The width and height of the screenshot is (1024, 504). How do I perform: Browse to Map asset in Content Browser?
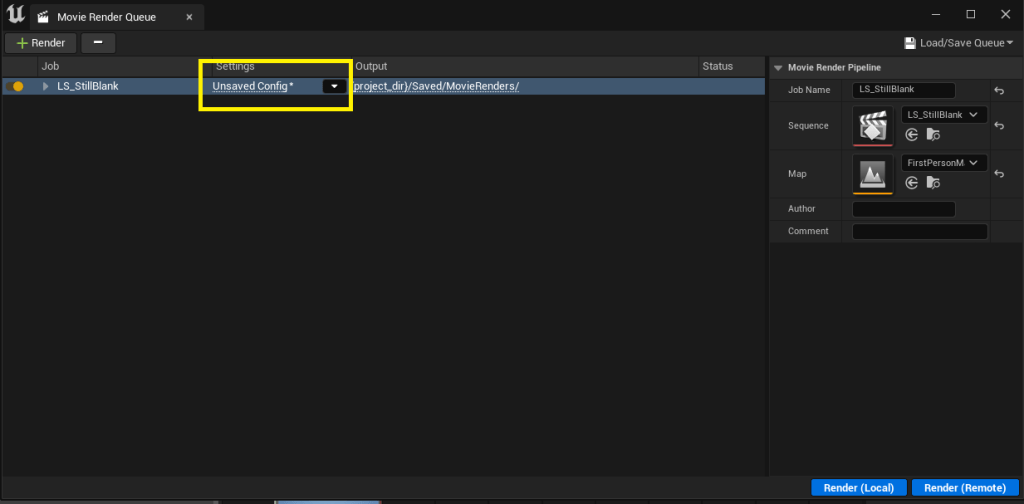pos(933,182)
